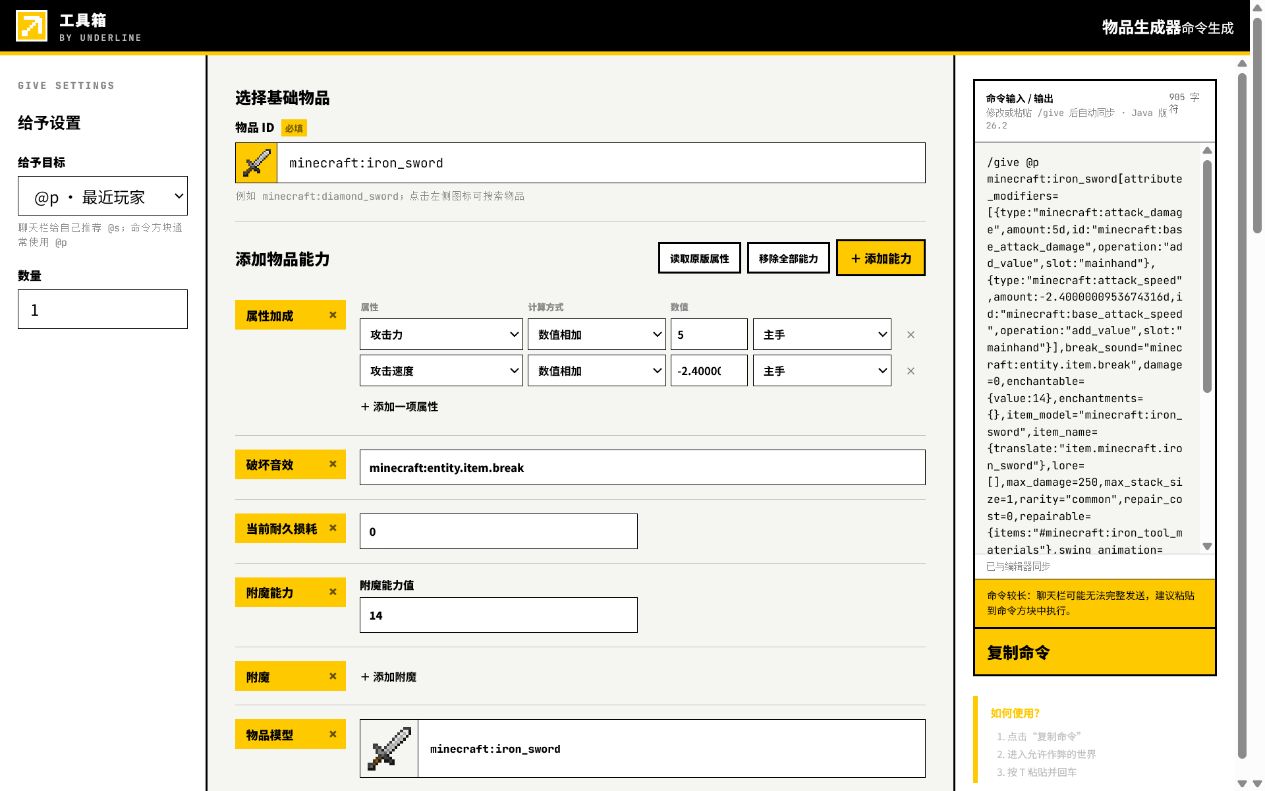
Task: Click the 必填 required badge
Action: point(293,128)
